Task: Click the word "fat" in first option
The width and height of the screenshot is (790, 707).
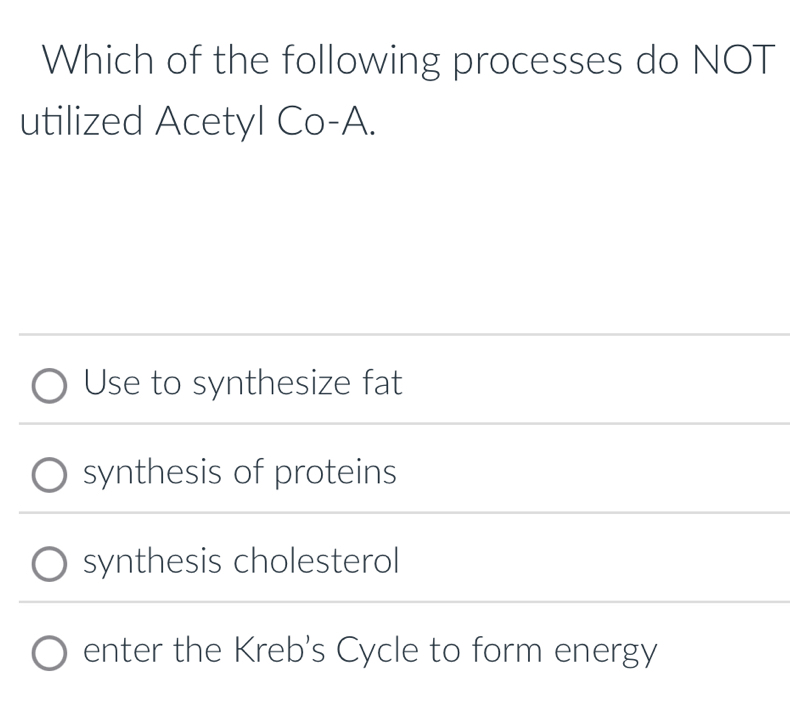Action: click(381, 382)
